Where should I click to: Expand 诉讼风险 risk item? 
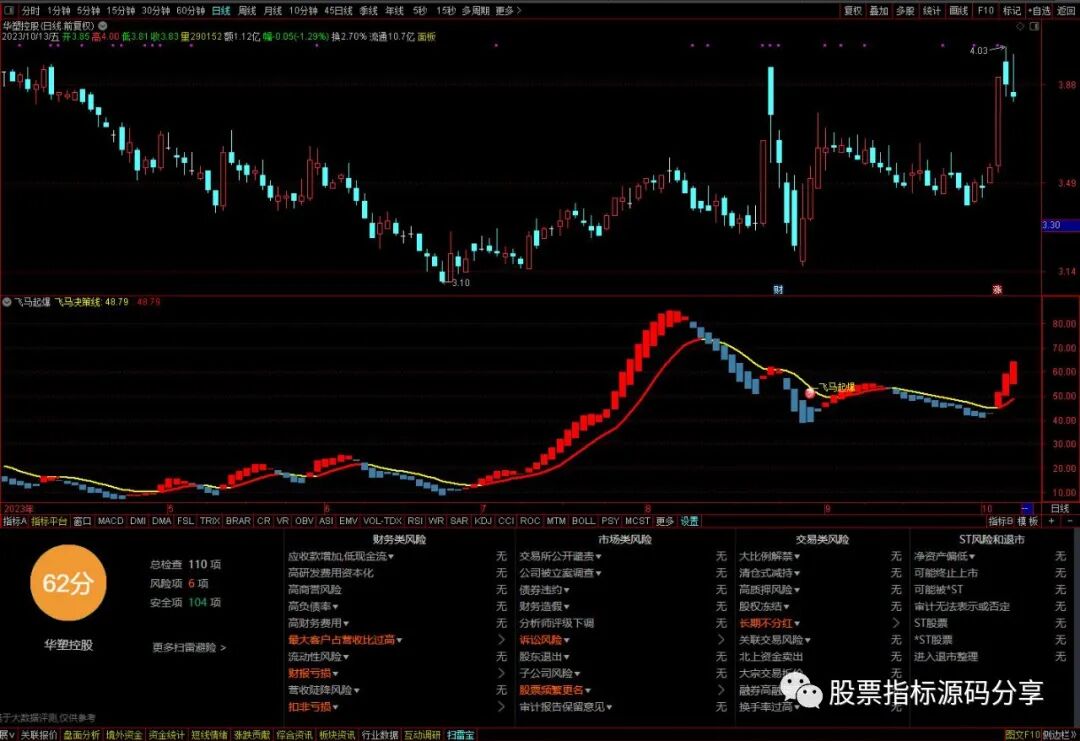point(545,640)
